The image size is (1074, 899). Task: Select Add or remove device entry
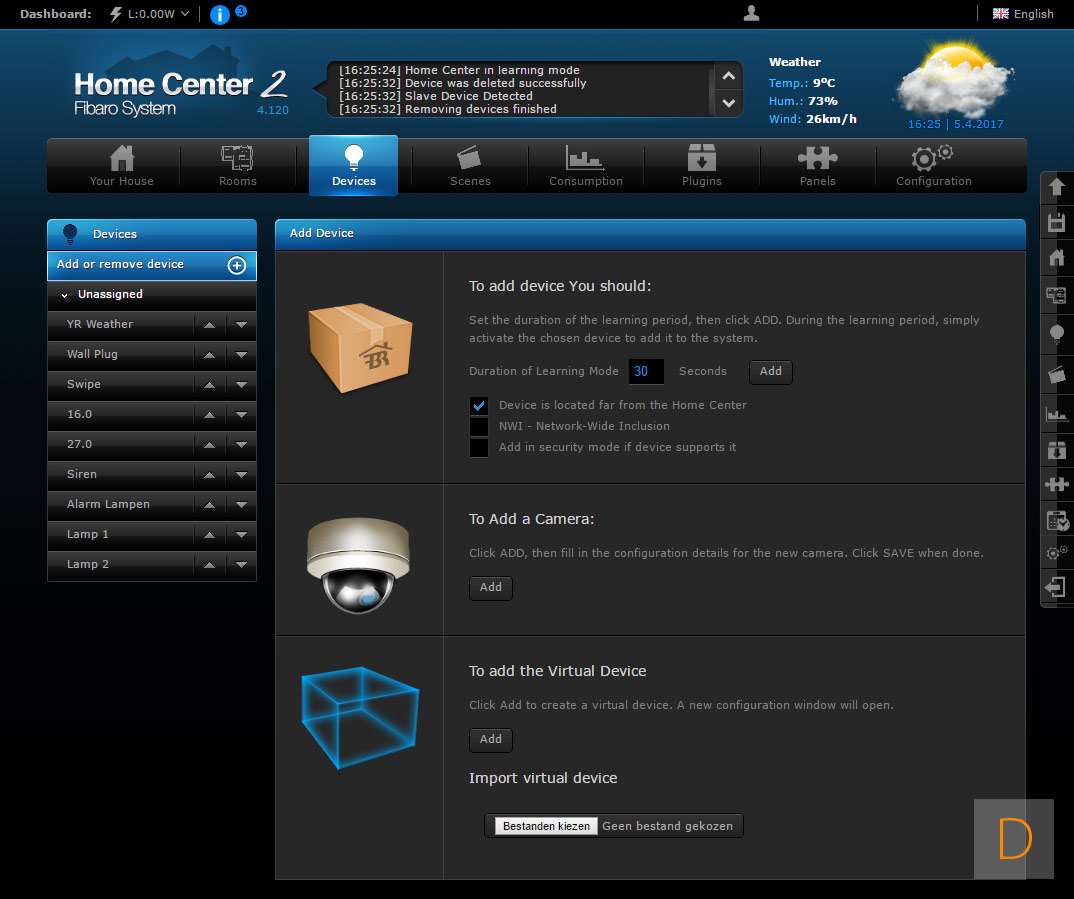coord(151,266)
